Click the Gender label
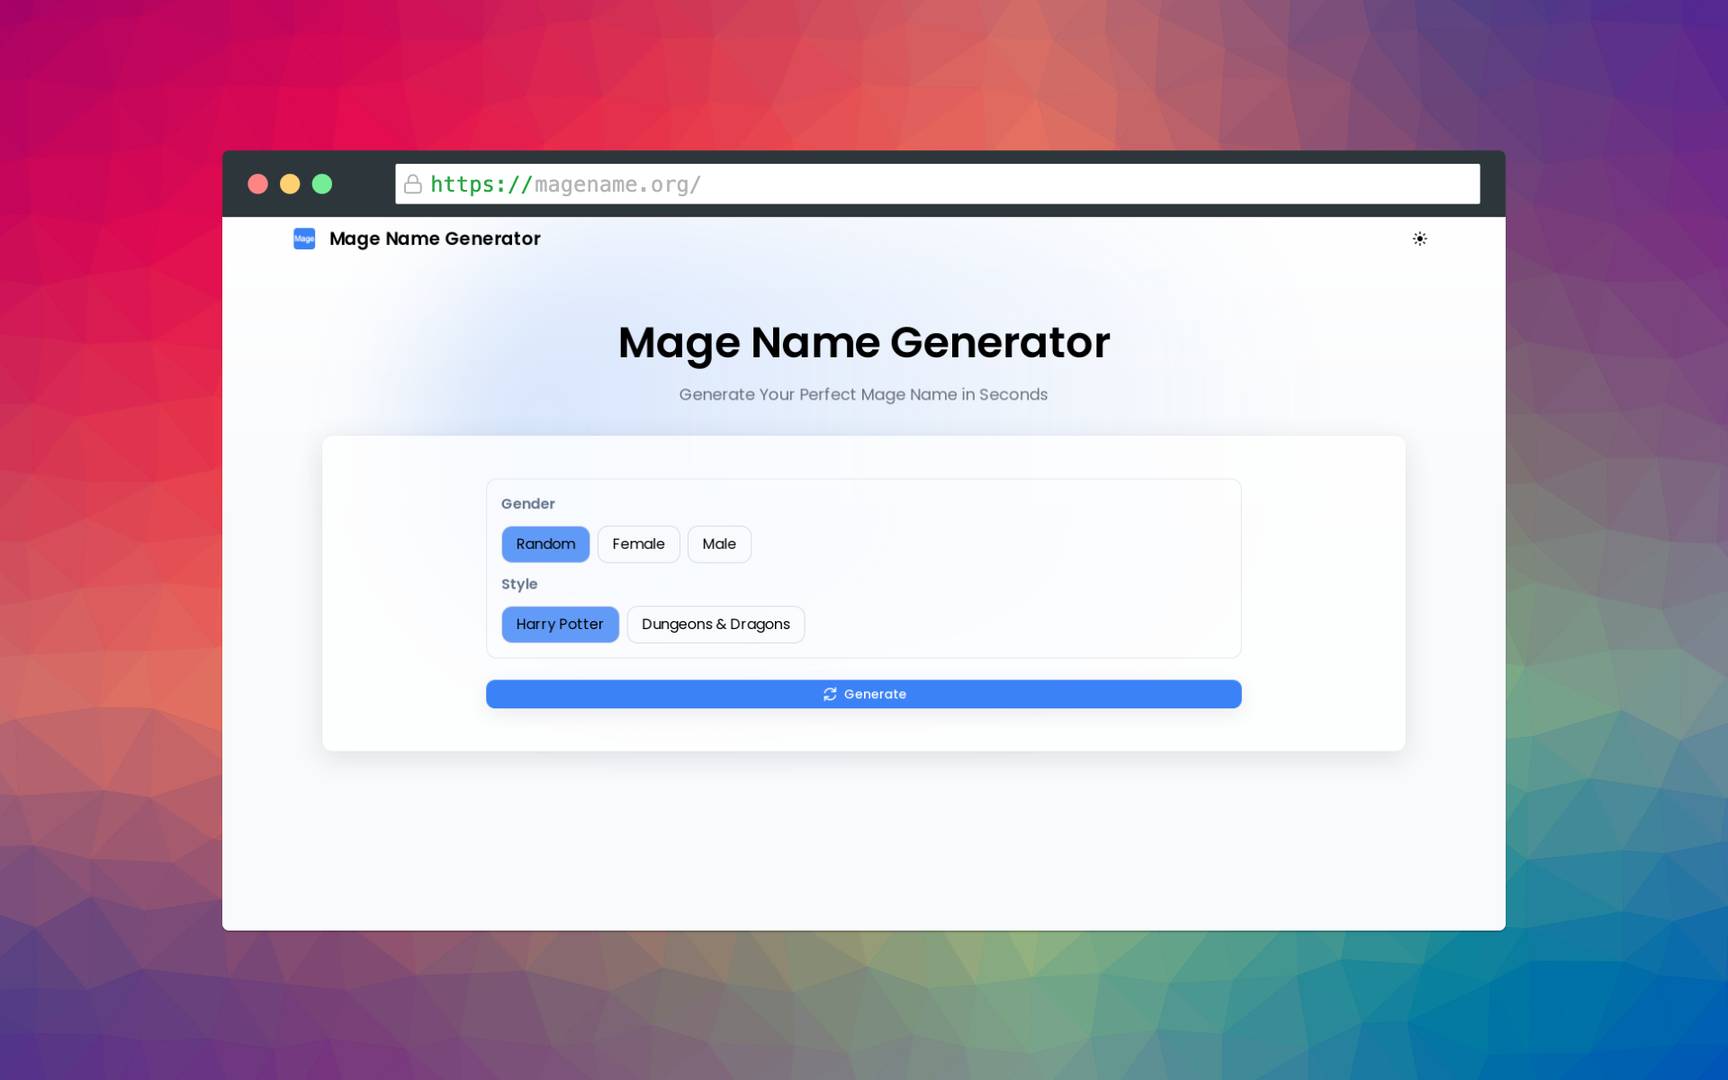1728x1080 pixels. (528, 504)
